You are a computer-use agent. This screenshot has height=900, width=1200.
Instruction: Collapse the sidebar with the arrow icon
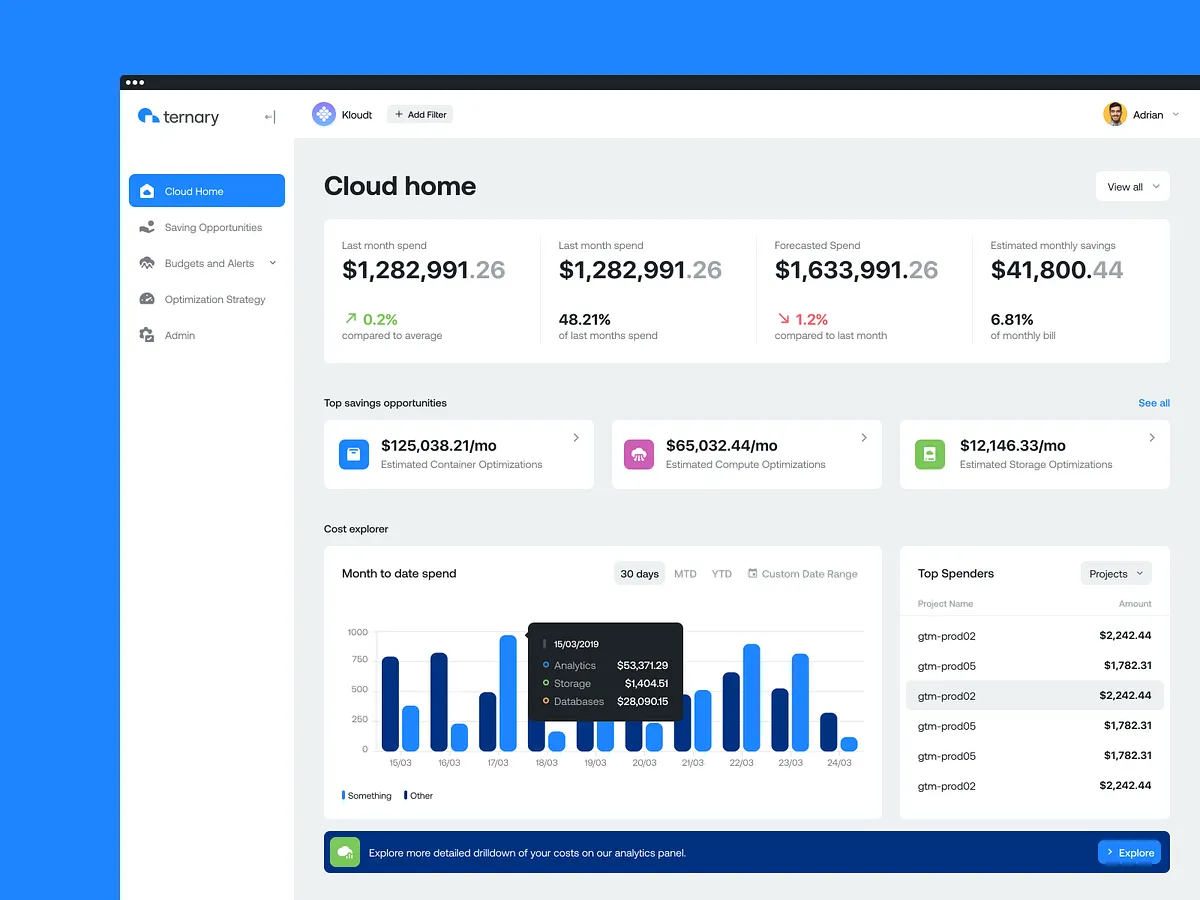tap(270, 117)
